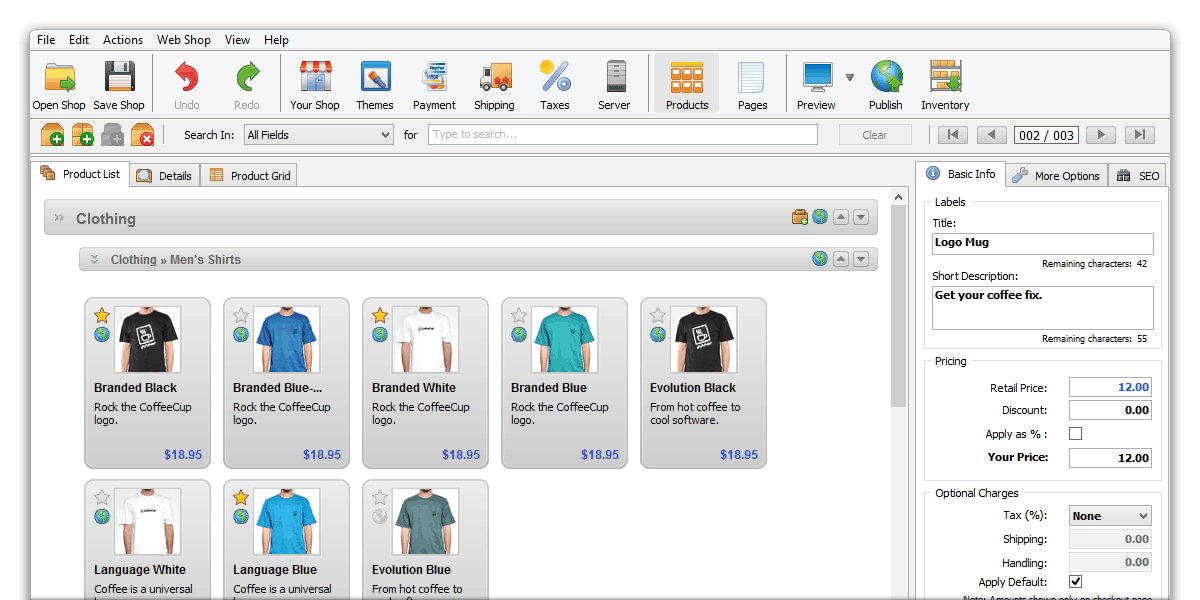Open the Pages toolbar icon
Viewport: 1200px width, 600px height.
point(752,77)
